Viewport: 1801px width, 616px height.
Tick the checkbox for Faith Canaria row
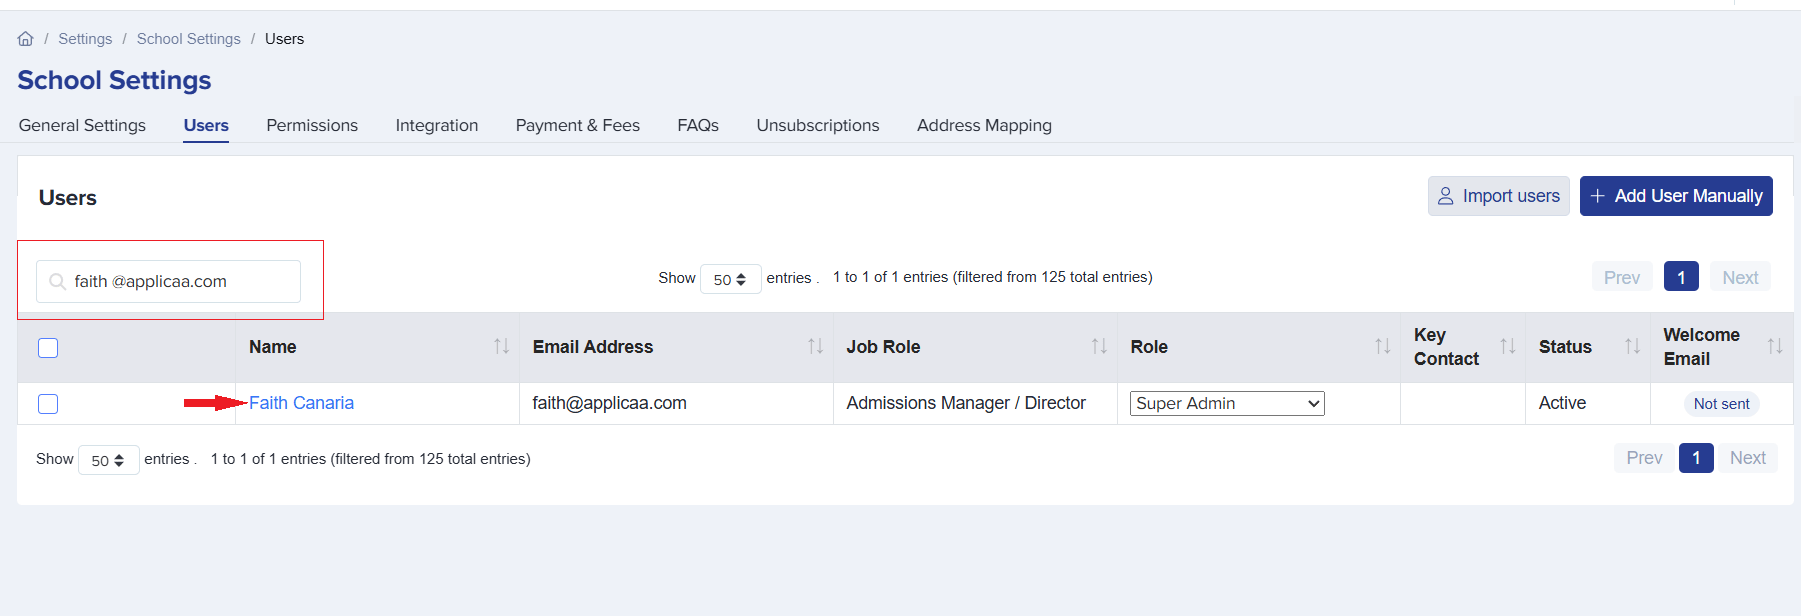48,404
